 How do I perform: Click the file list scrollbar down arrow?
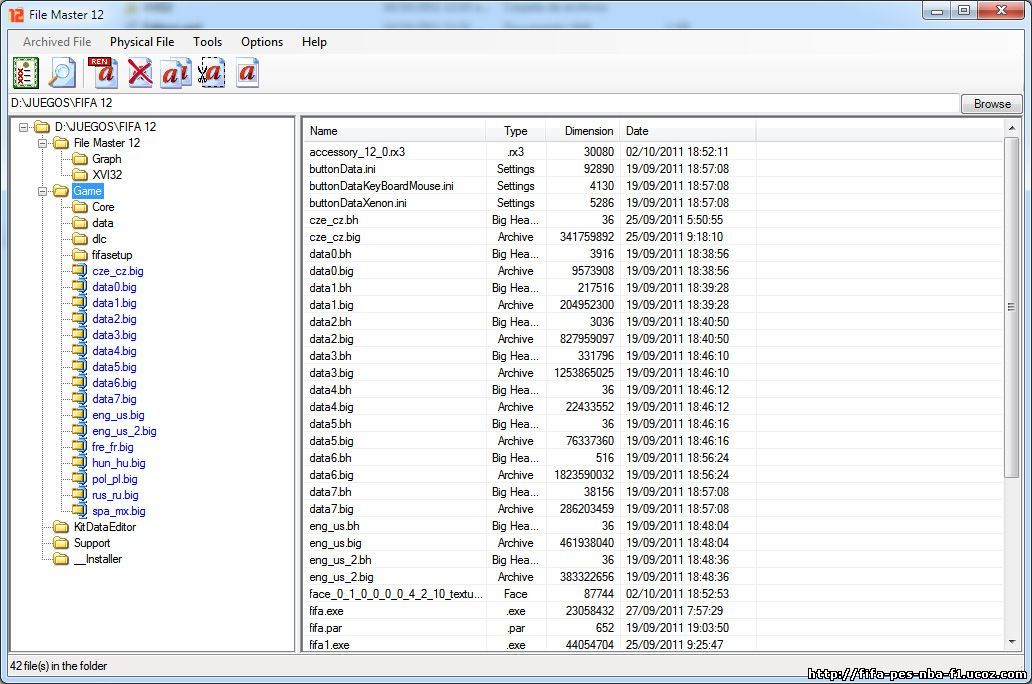tap(1012, 642)
